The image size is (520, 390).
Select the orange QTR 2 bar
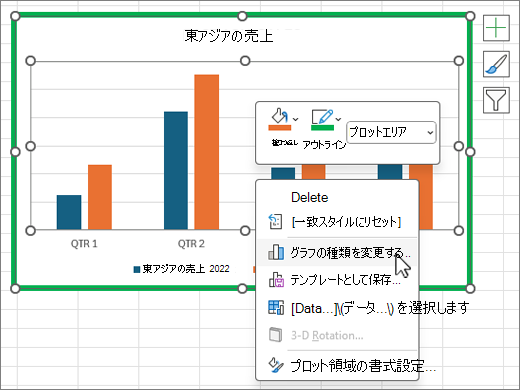pos(207,152)
